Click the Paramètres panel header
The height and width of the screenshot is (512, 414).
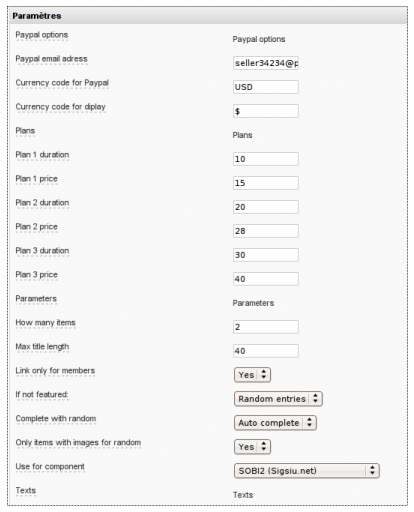207,16
